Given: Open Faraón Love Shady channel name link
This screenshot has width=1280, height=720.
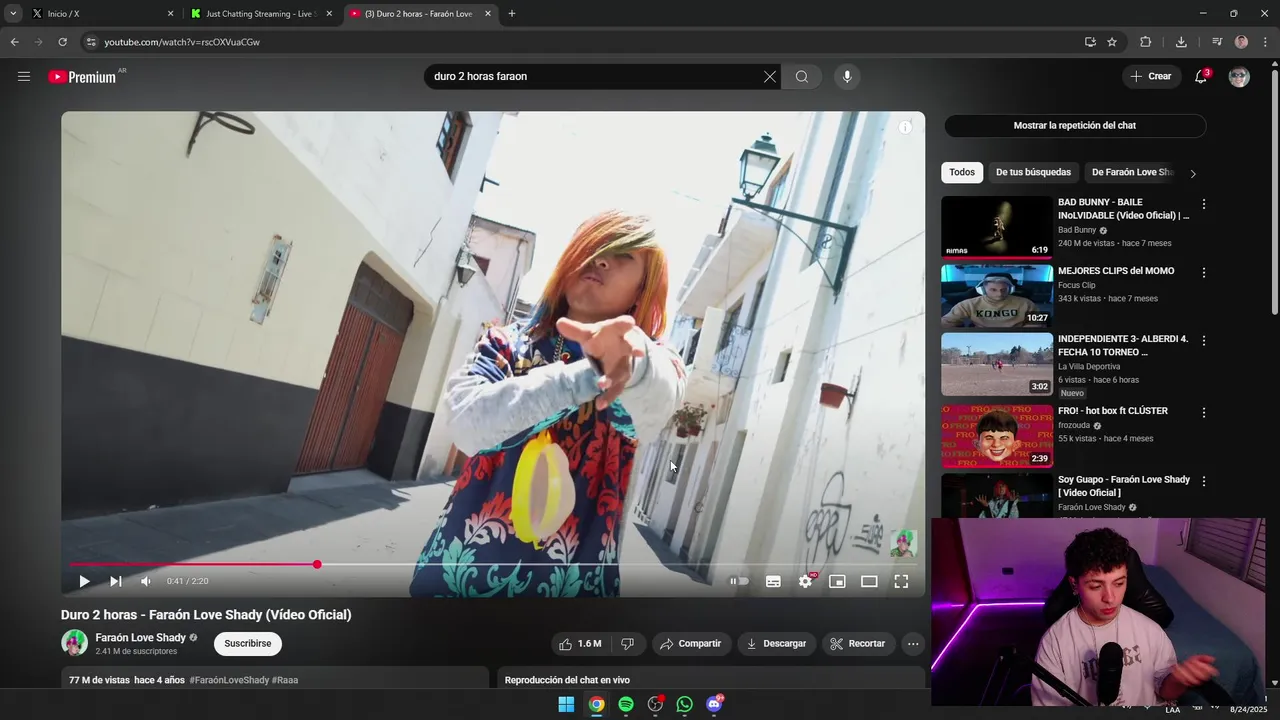Looking at the screenshot, I should coord(140,638).
